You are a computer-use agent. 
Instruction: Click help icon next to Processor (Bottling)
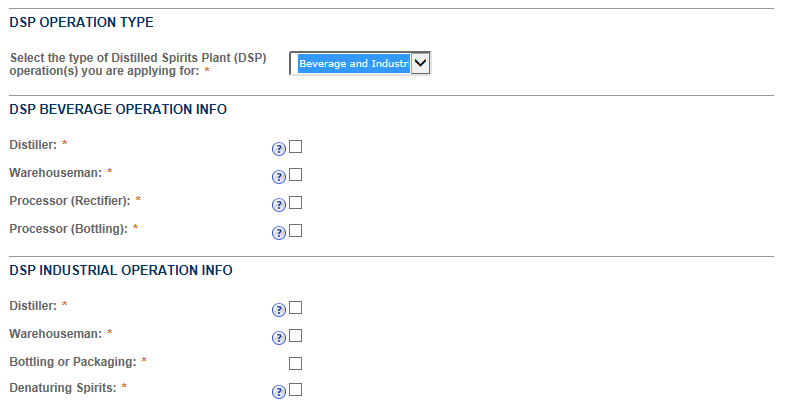point(279,233)
